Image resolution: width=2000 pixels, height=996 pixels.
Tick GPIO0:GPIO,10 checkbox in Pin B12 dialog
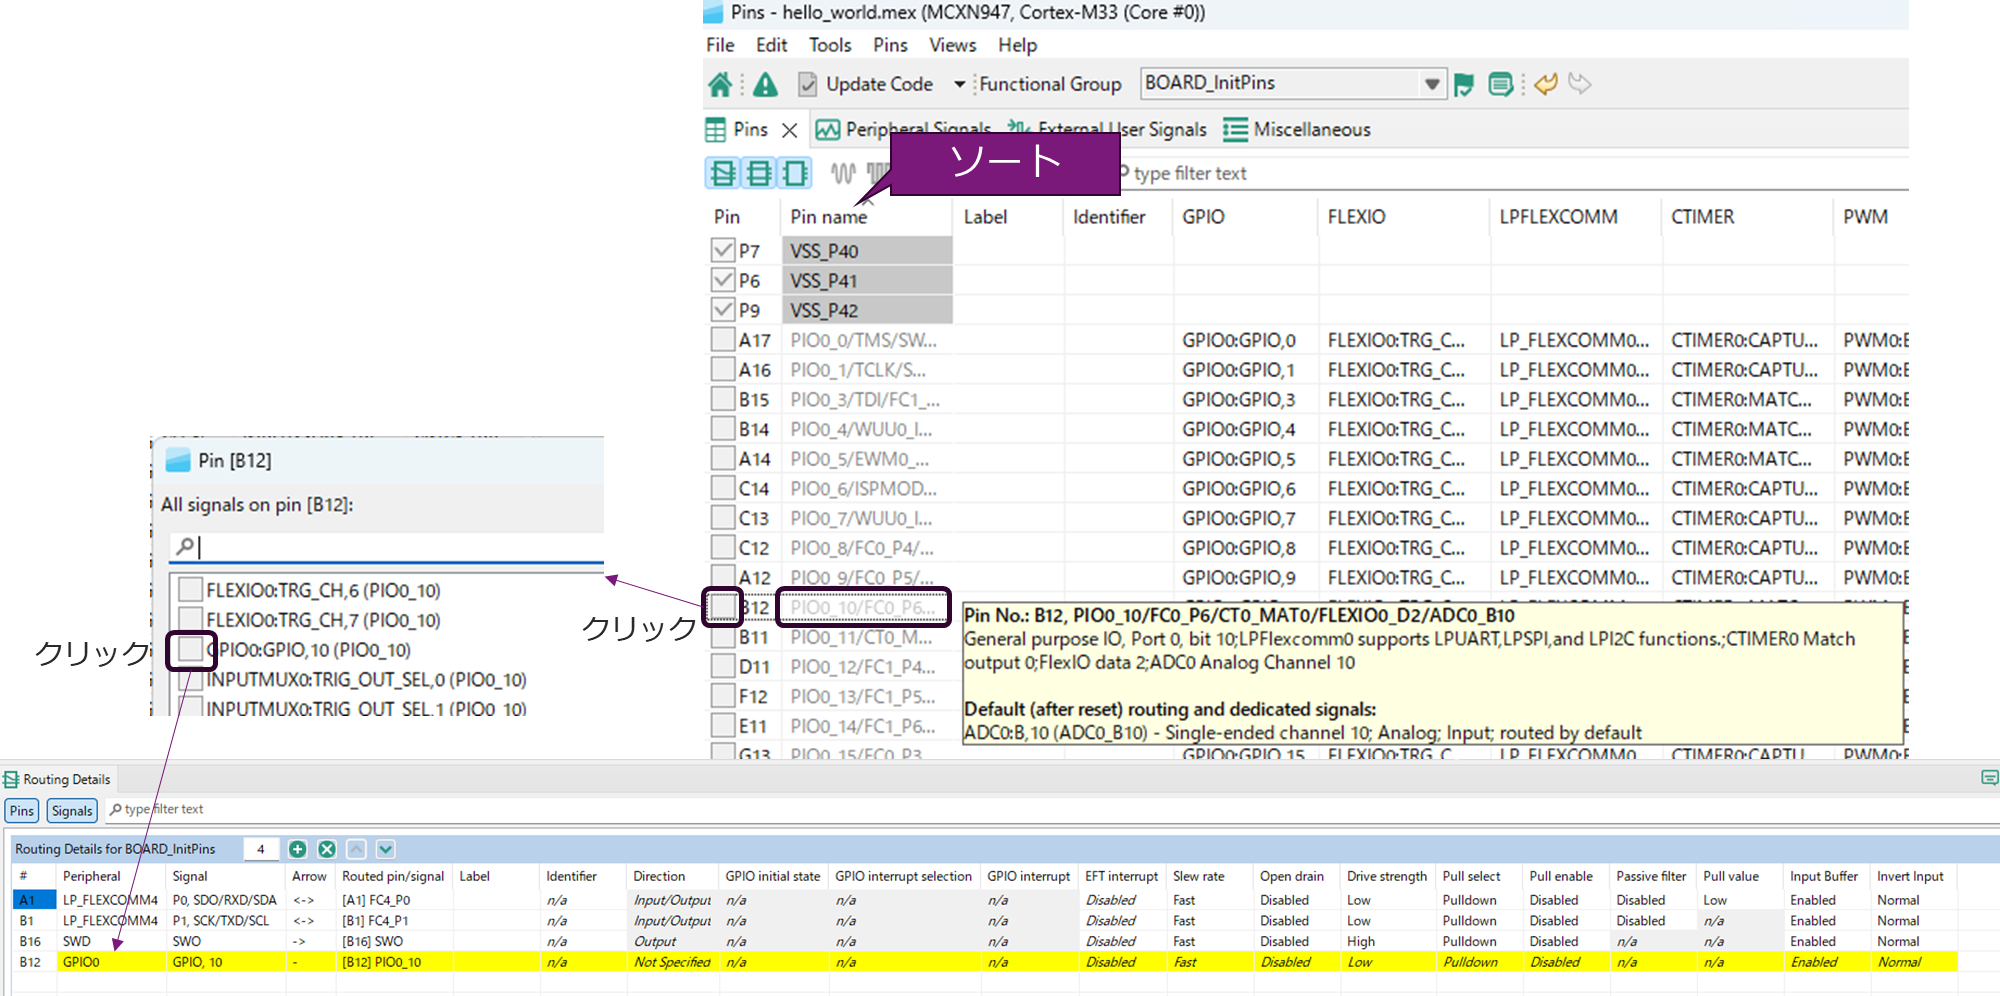pyautogui.click(x=190, y=650)
